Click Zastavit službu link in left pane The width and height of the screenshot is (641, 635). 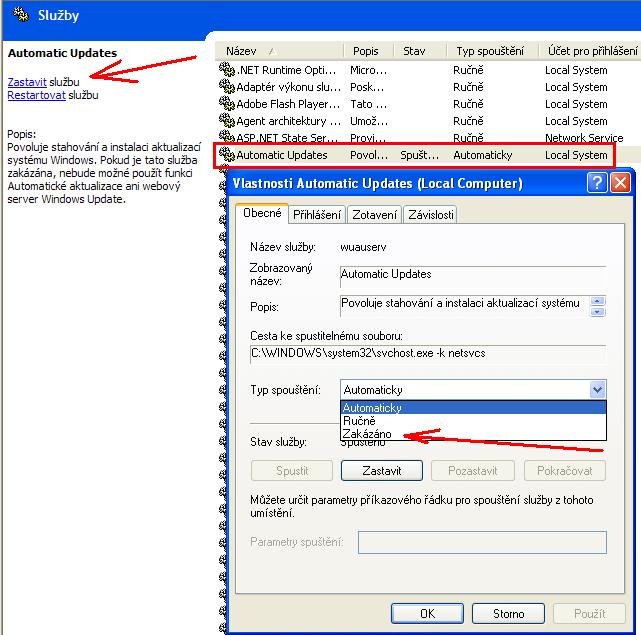pyautogui.click(x=27, y=82)
